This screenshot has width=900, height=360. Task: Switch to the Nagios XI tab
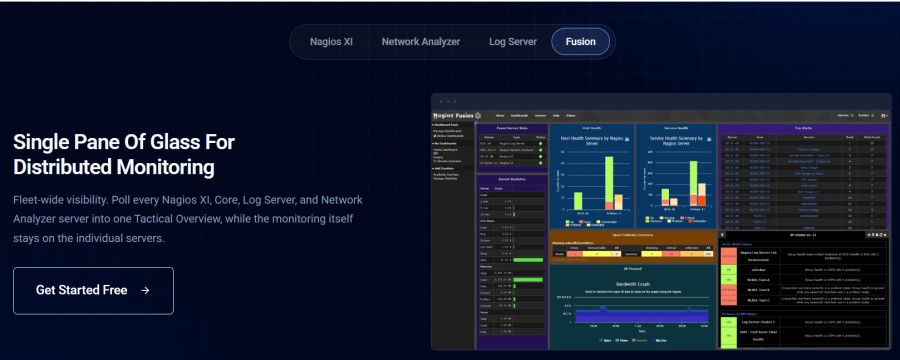pyautogui.click(x=331, y=41)
